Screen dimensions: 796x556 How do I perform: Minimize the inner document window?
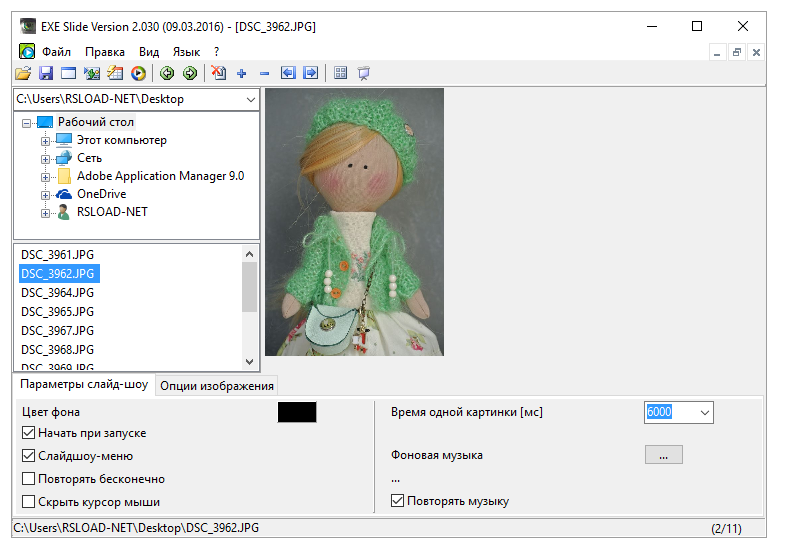717,52
